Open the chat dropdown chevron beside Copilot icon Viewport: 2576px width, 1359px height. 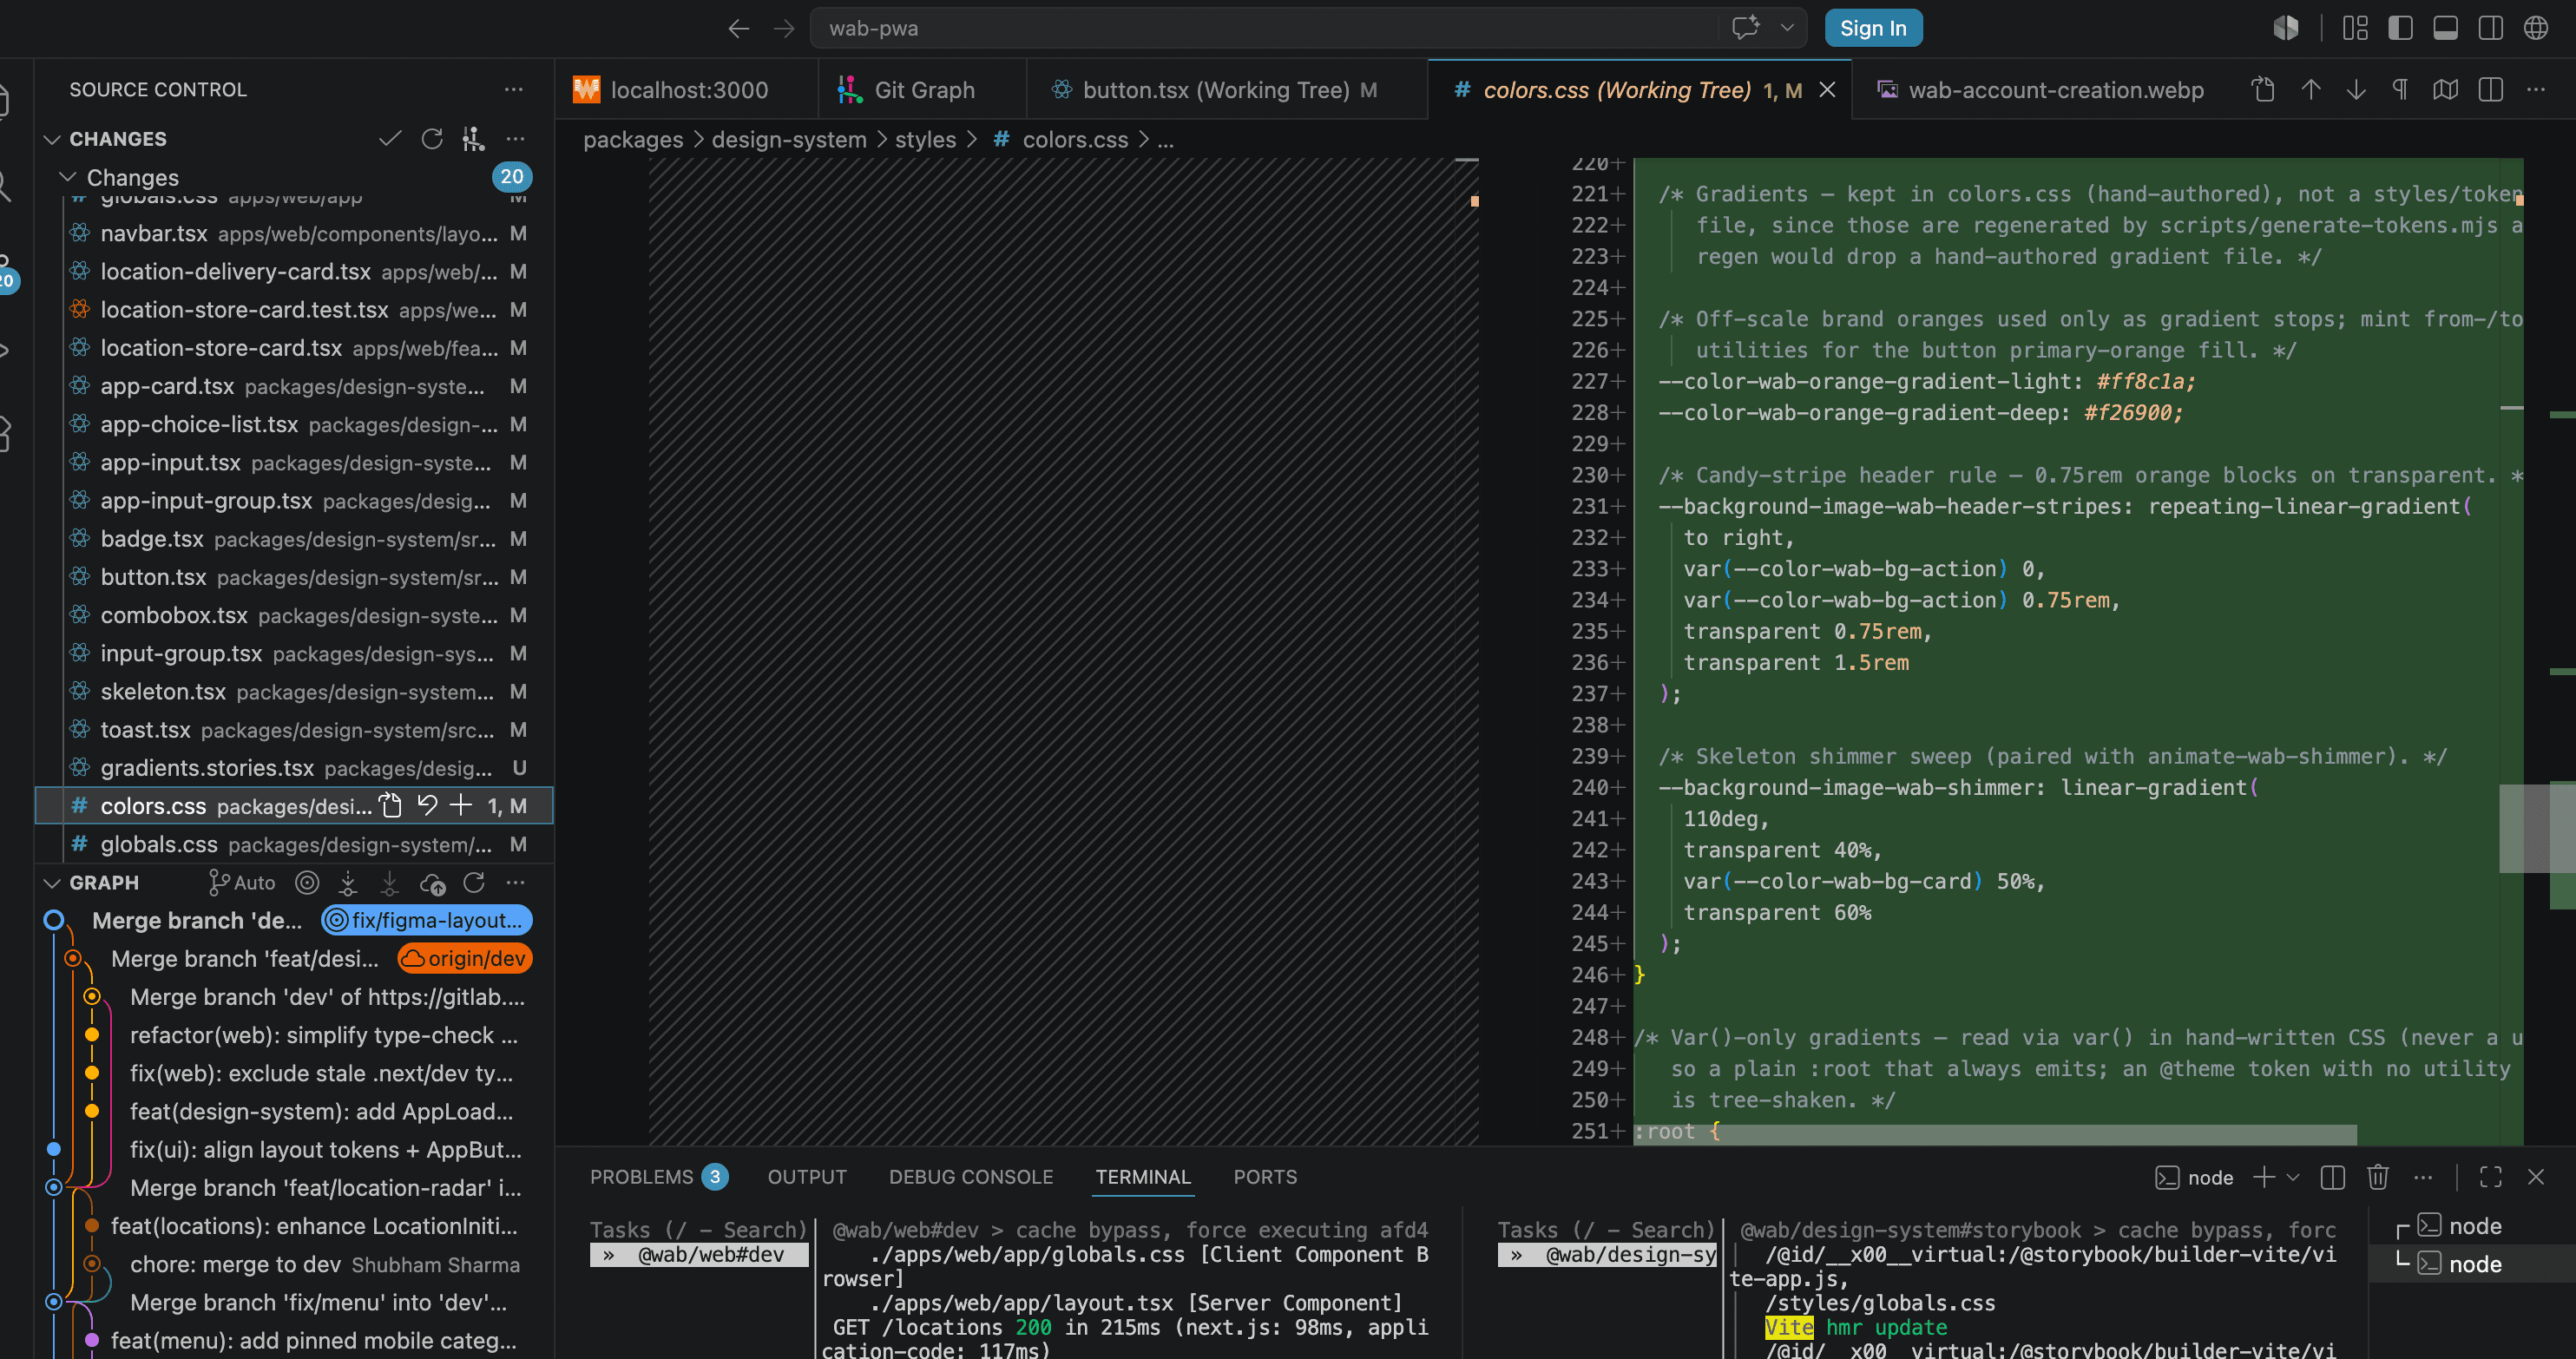(x=1787, y=28)
